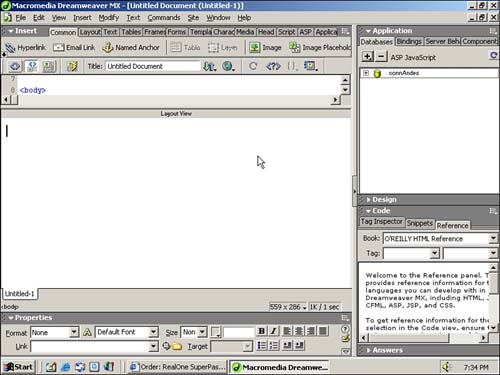Open the View Options icon
The image size is (500, 375).
310,66
